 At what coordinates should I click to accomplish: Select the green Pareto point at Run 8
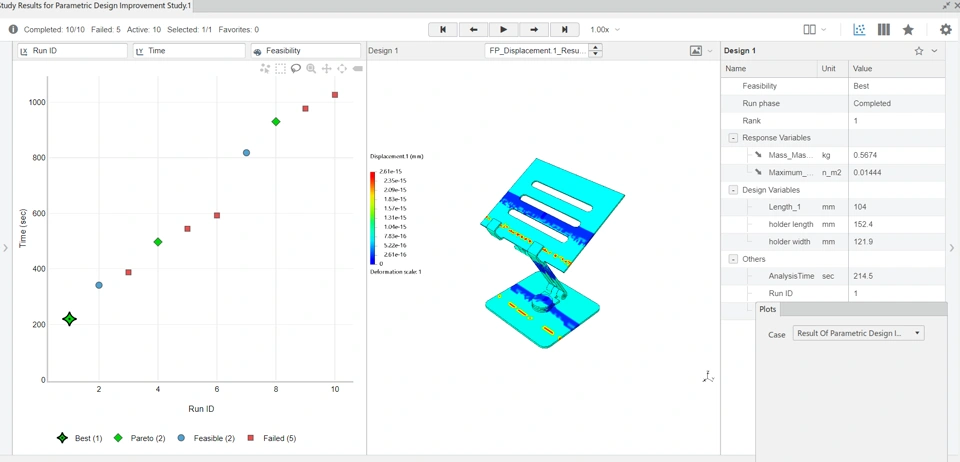pyautogui.click(x=276, y=122)
